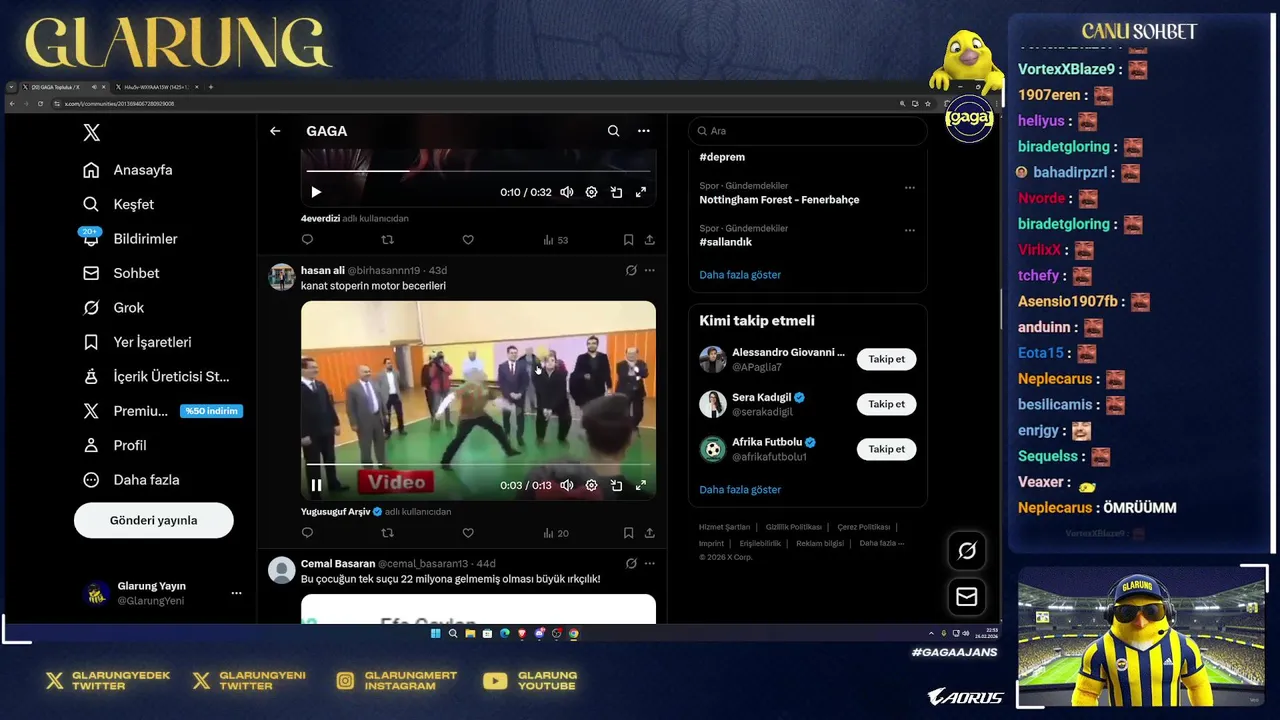
Task: Click the Gönderi yayınla button
Action: click(x=154, y=520)
